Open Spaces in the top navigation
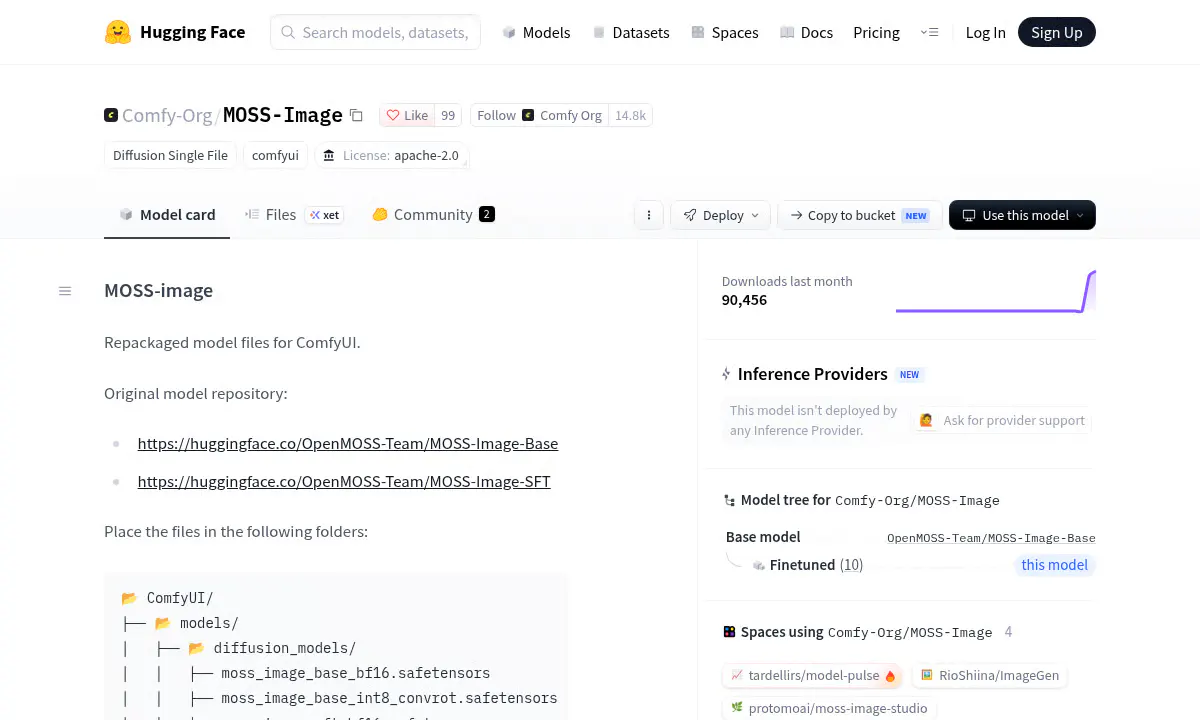The height and width of the screenshot is (720, 1200). pyautogui.click(x=725, y=32)
